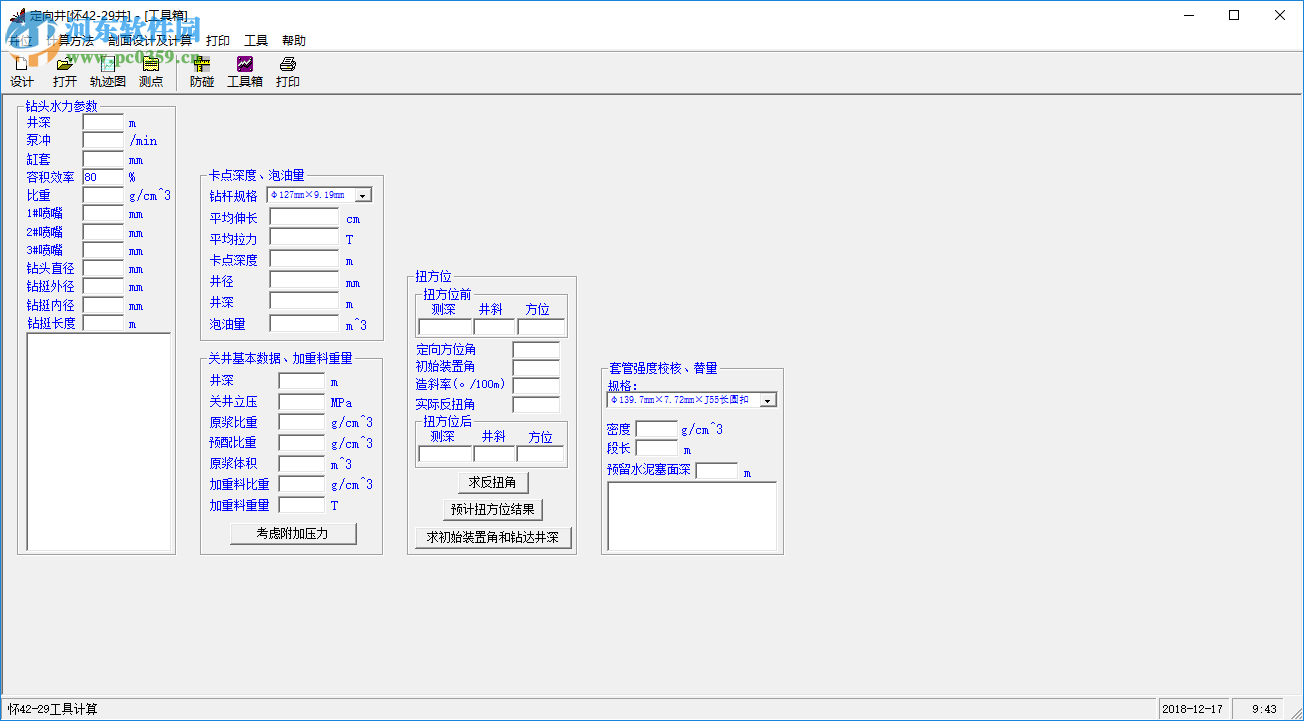Focus the 井径 input field

tap(304, 282)
